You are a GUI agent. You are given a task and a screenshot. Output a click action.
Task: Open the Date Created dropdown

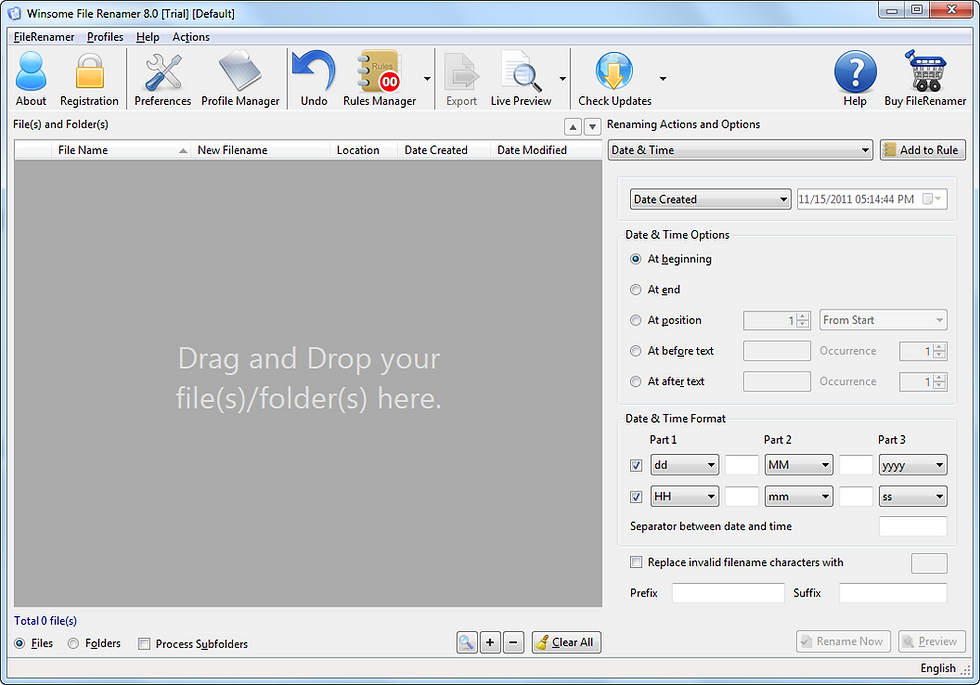tap(710, 199)
